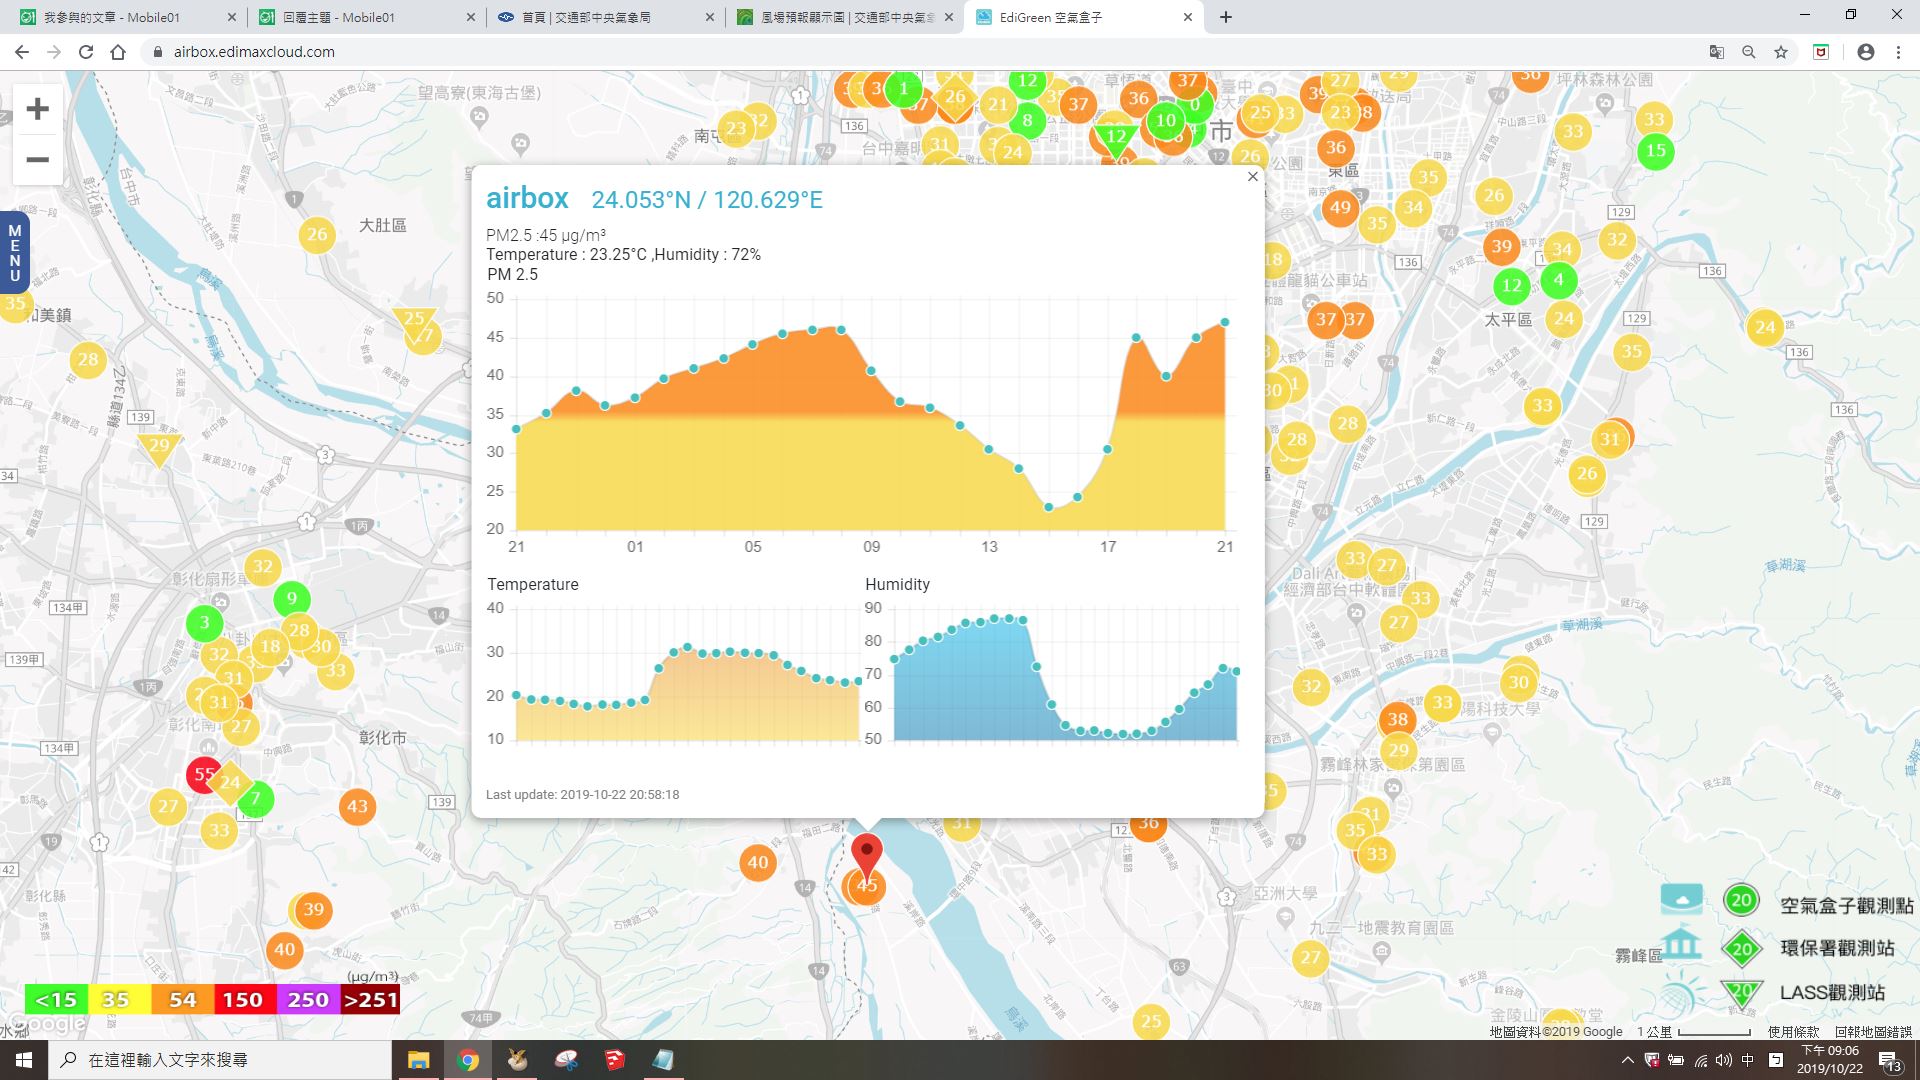Click the airbox station legend icon 20
This screenshot has height=1080, width=1920.
(x=1741, y=900)
